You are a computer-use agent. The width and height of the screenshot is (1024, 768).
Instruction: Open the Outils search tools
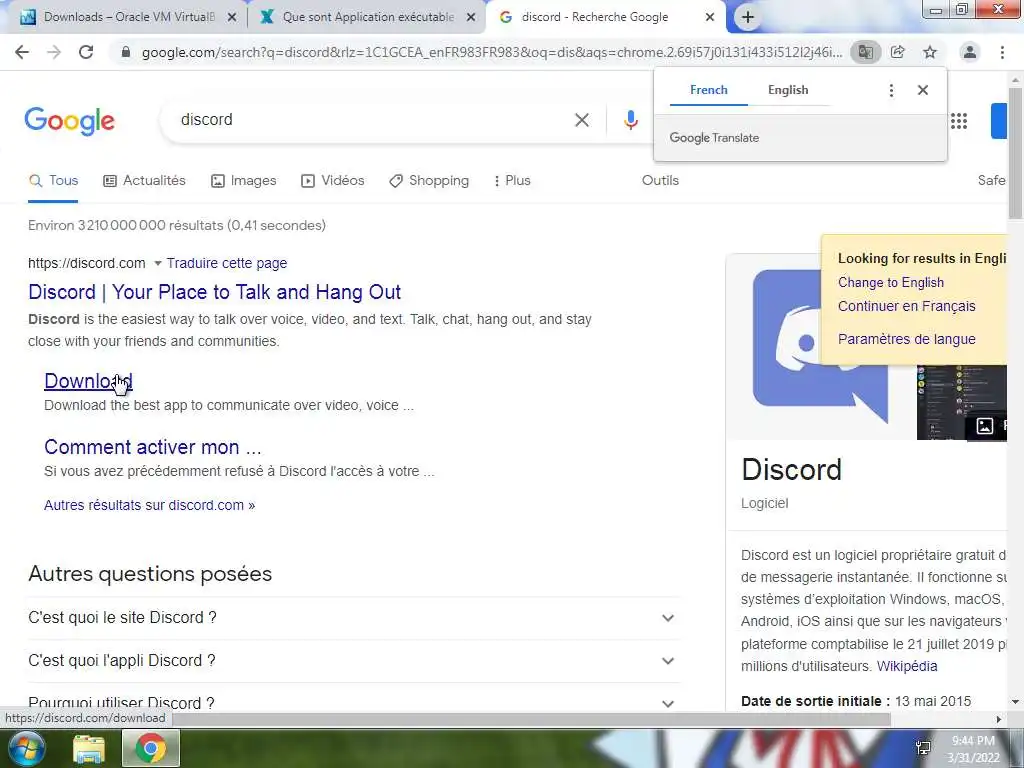pos(660,180)
